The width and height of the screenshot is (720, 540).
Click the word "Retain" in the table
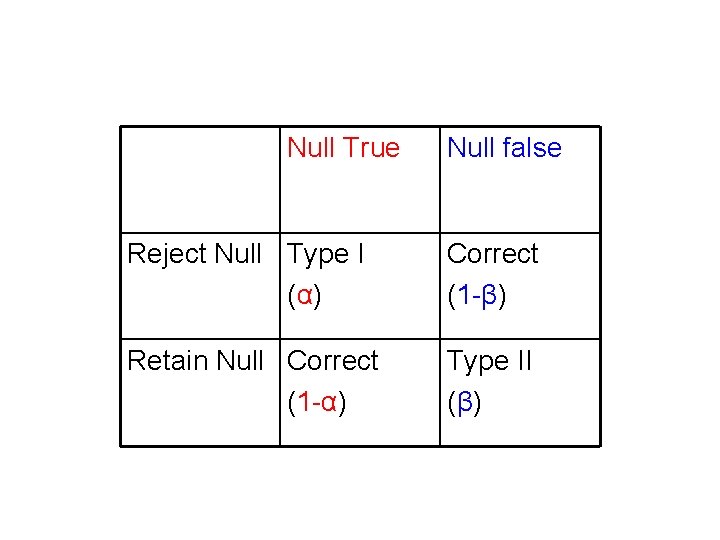point(166,360)
